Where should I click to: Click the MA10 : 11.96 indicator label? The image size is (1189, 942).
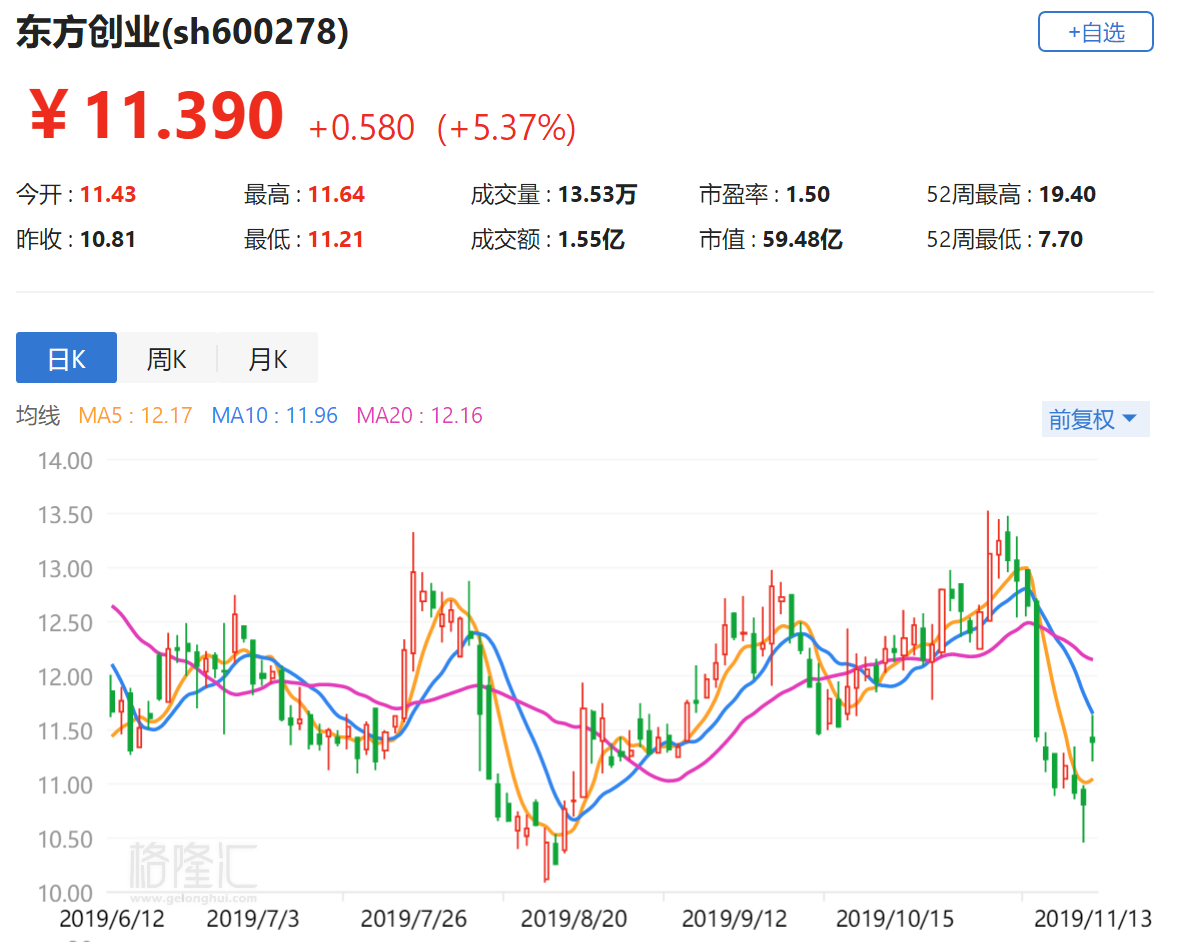[x=275, y=416]
